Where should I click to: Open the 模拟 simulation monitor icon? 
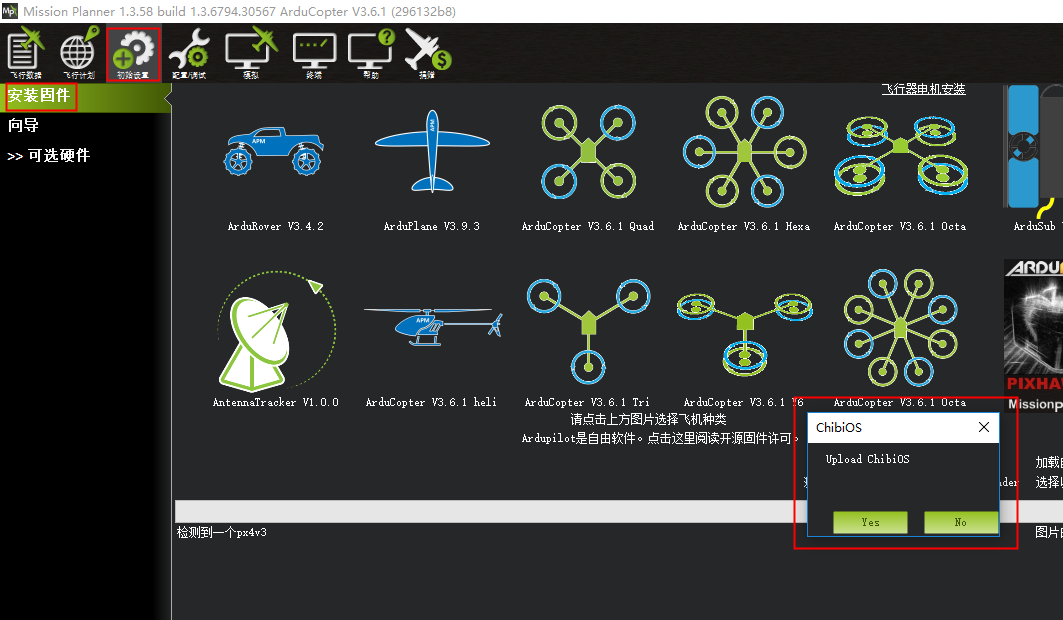click(252, 54)
